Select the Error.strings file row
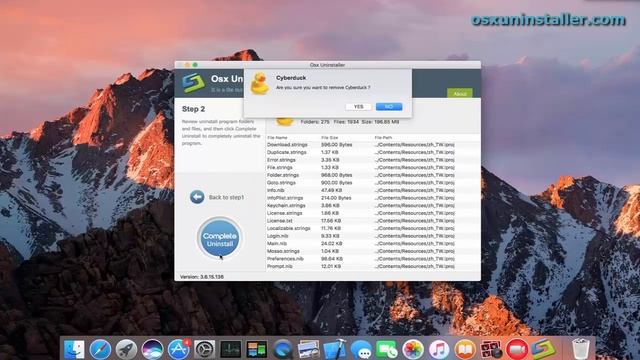The image size is (640, 360). click(x=373, y=160)
